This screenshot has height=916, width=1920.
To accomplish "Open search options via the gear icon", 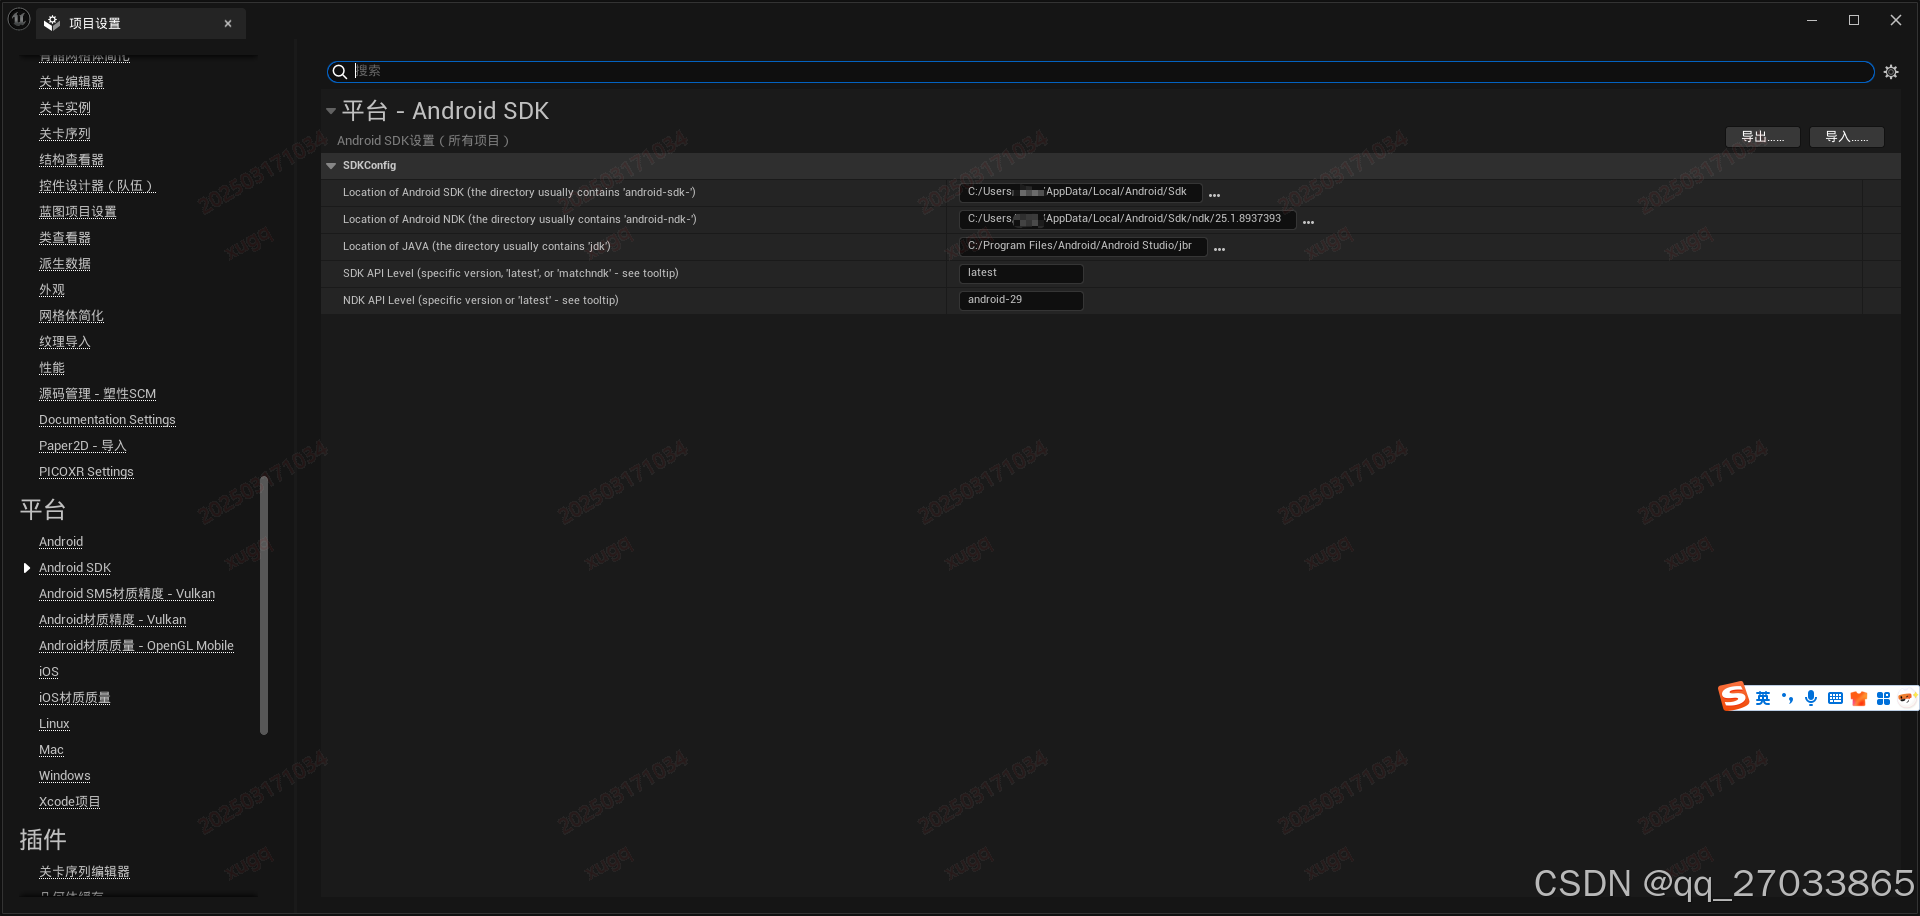I will point(1891,71).
